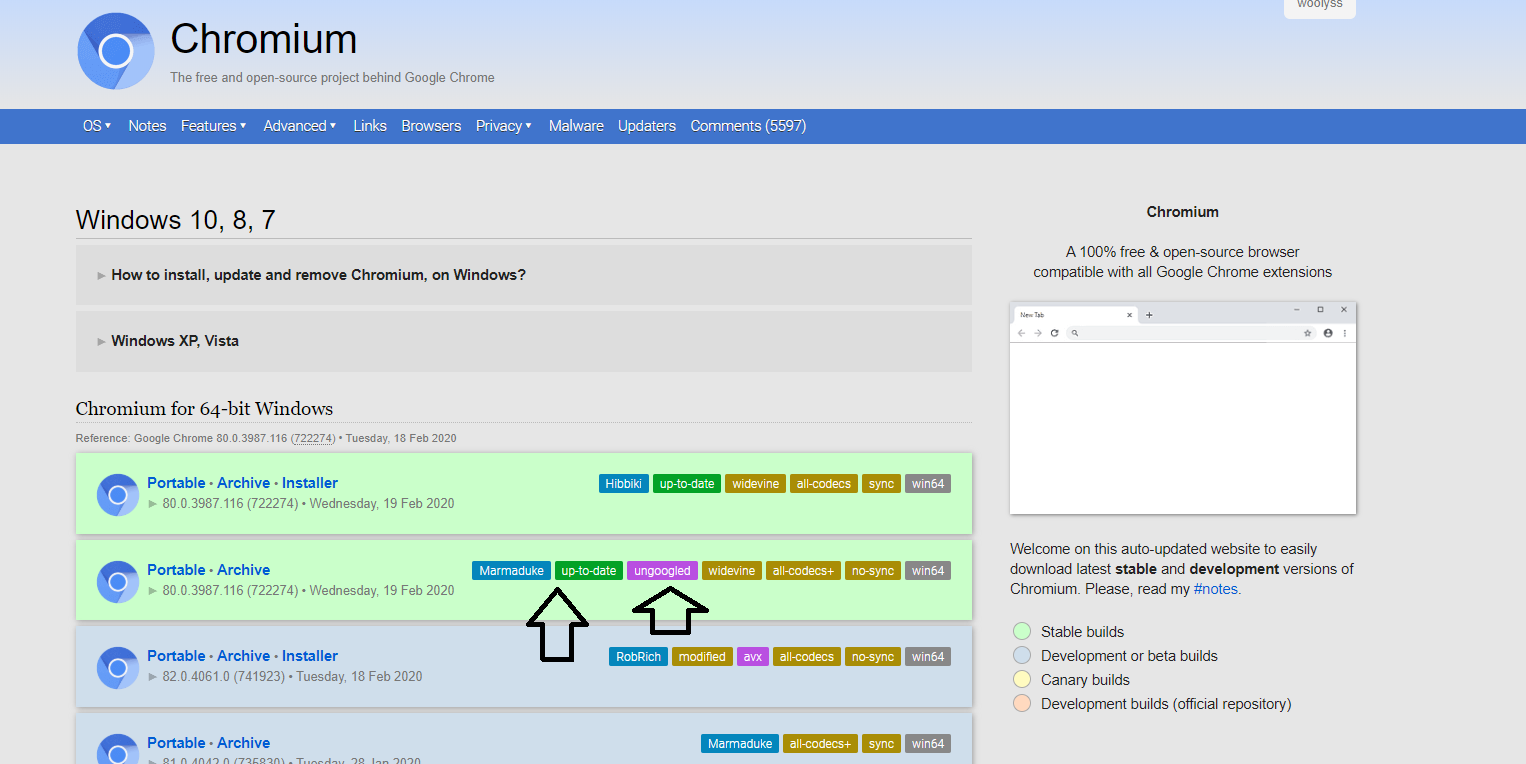Expand the Windows XP, Vista section
Image resolution: width=1526 pixels, height=764 pixels.
[175, 341]
